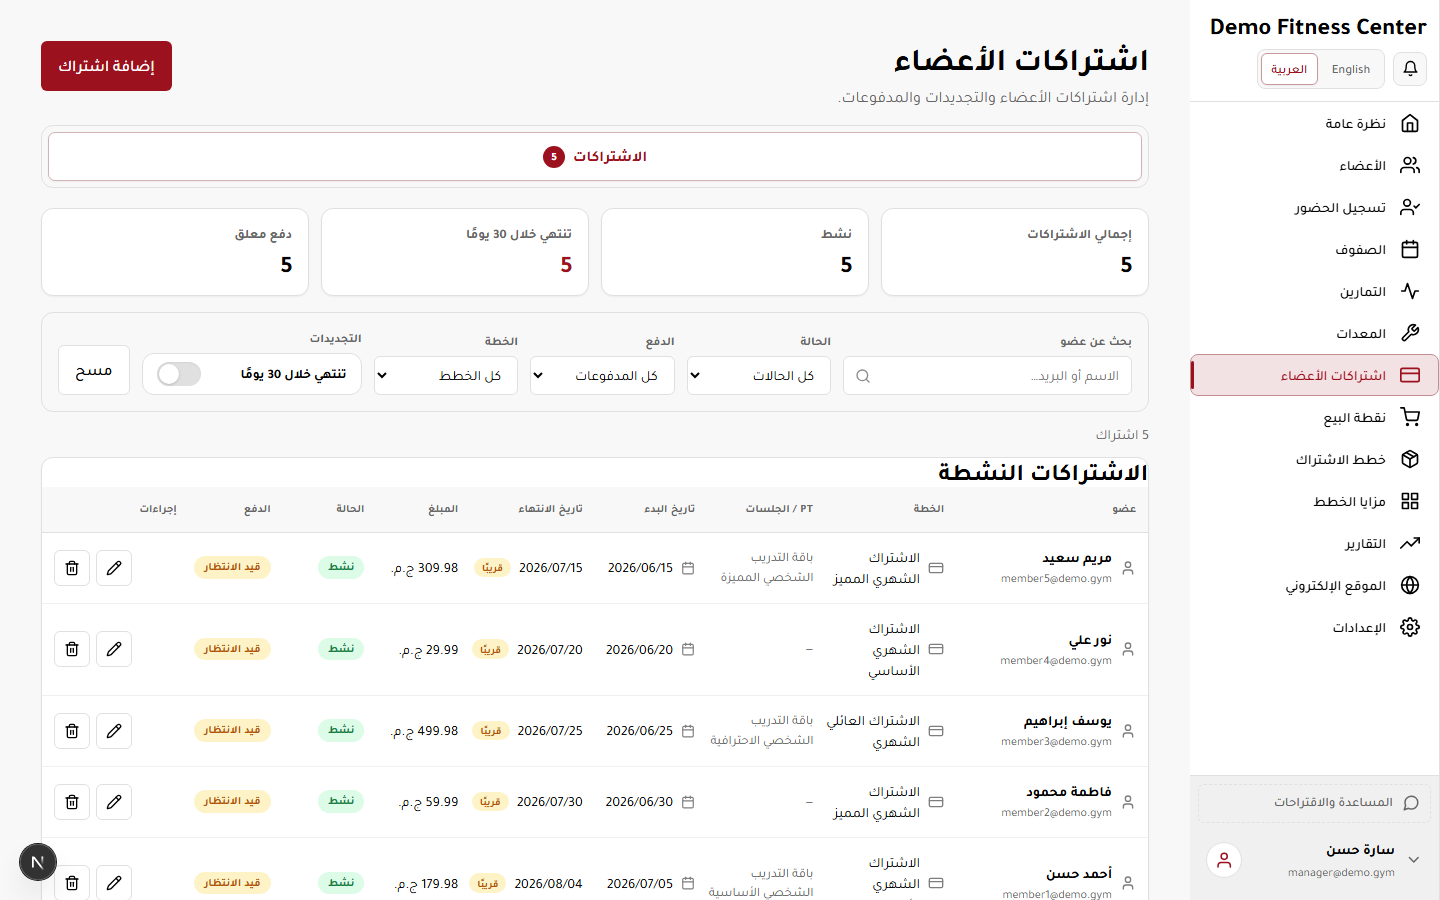
Task: Click the قريبًا badge in مريم سعيد row
Action: pyautogui.click(x=492, y=568)
